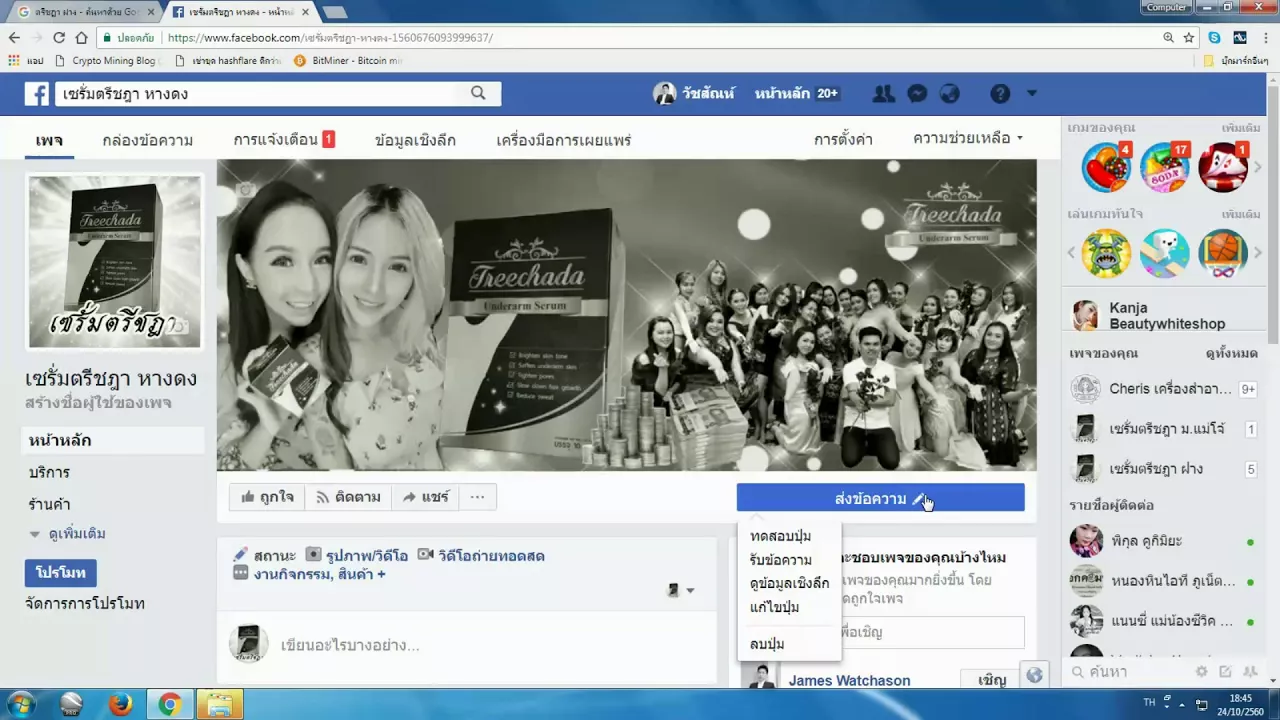Select รับข้อความ from the button menu
Viewport: 1280px width, 720px height.
coord(780,560)
